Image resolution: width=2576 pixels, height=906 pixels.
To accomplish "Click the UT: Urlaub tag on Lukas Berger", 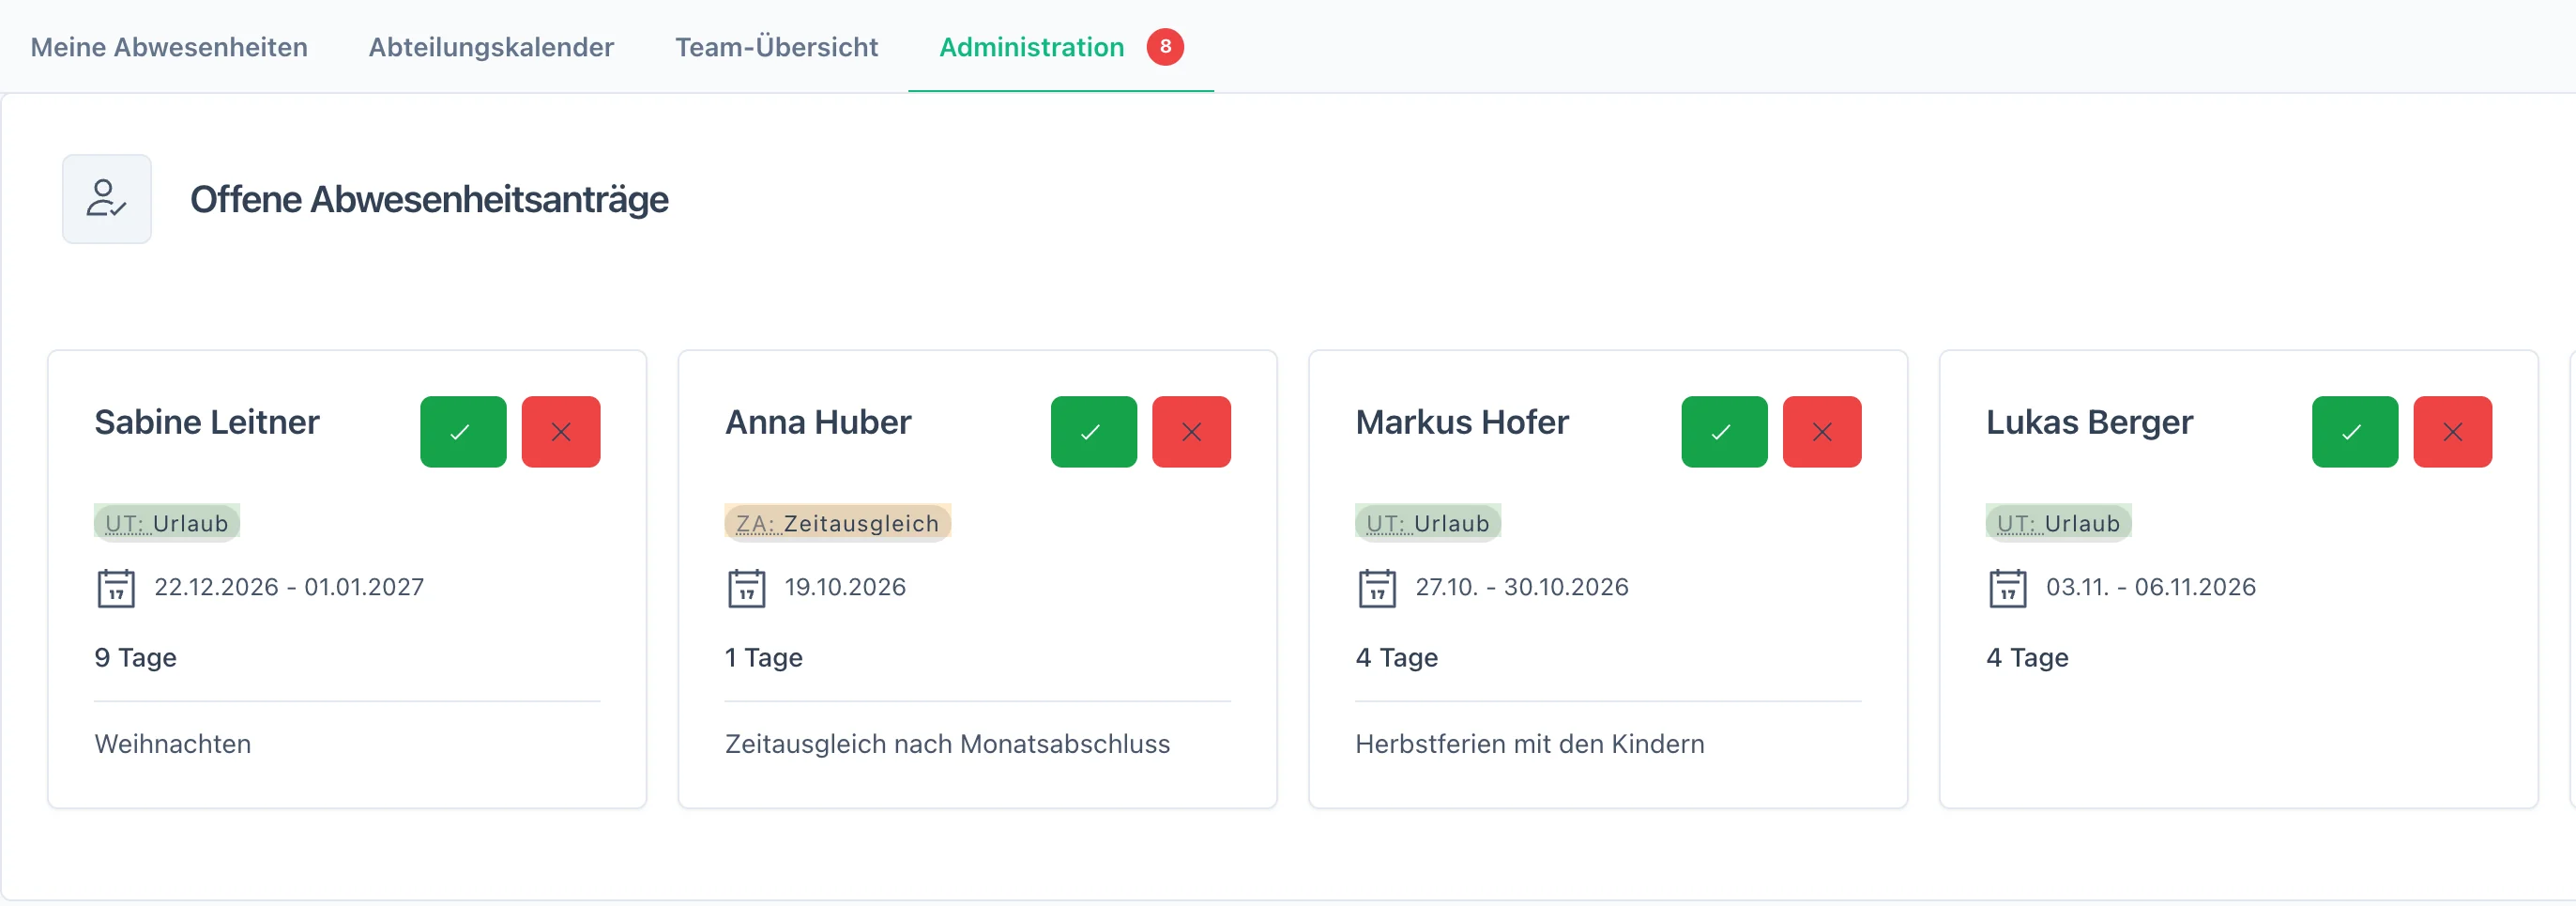I will point(2059,523).
